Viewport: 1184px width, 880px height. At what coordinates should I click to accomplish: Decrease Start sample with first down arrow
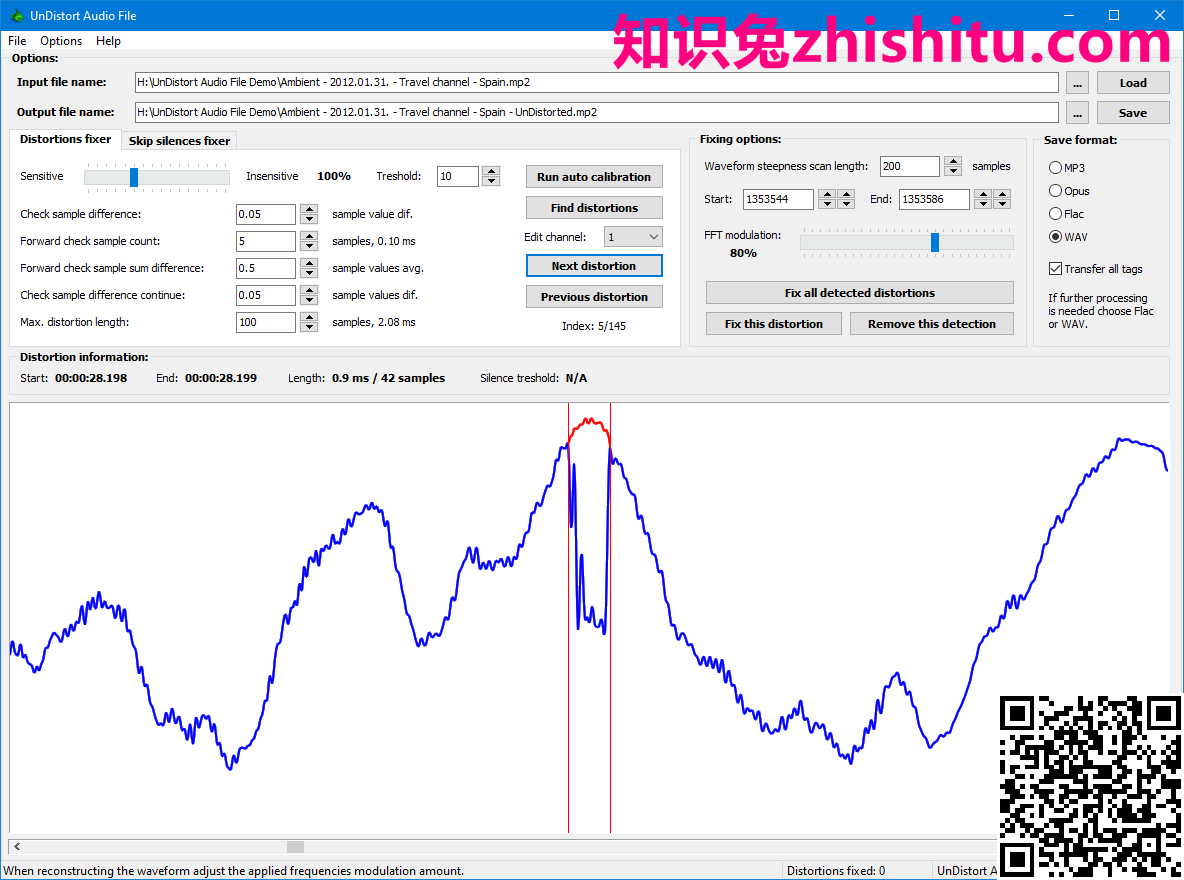[828, 204]
